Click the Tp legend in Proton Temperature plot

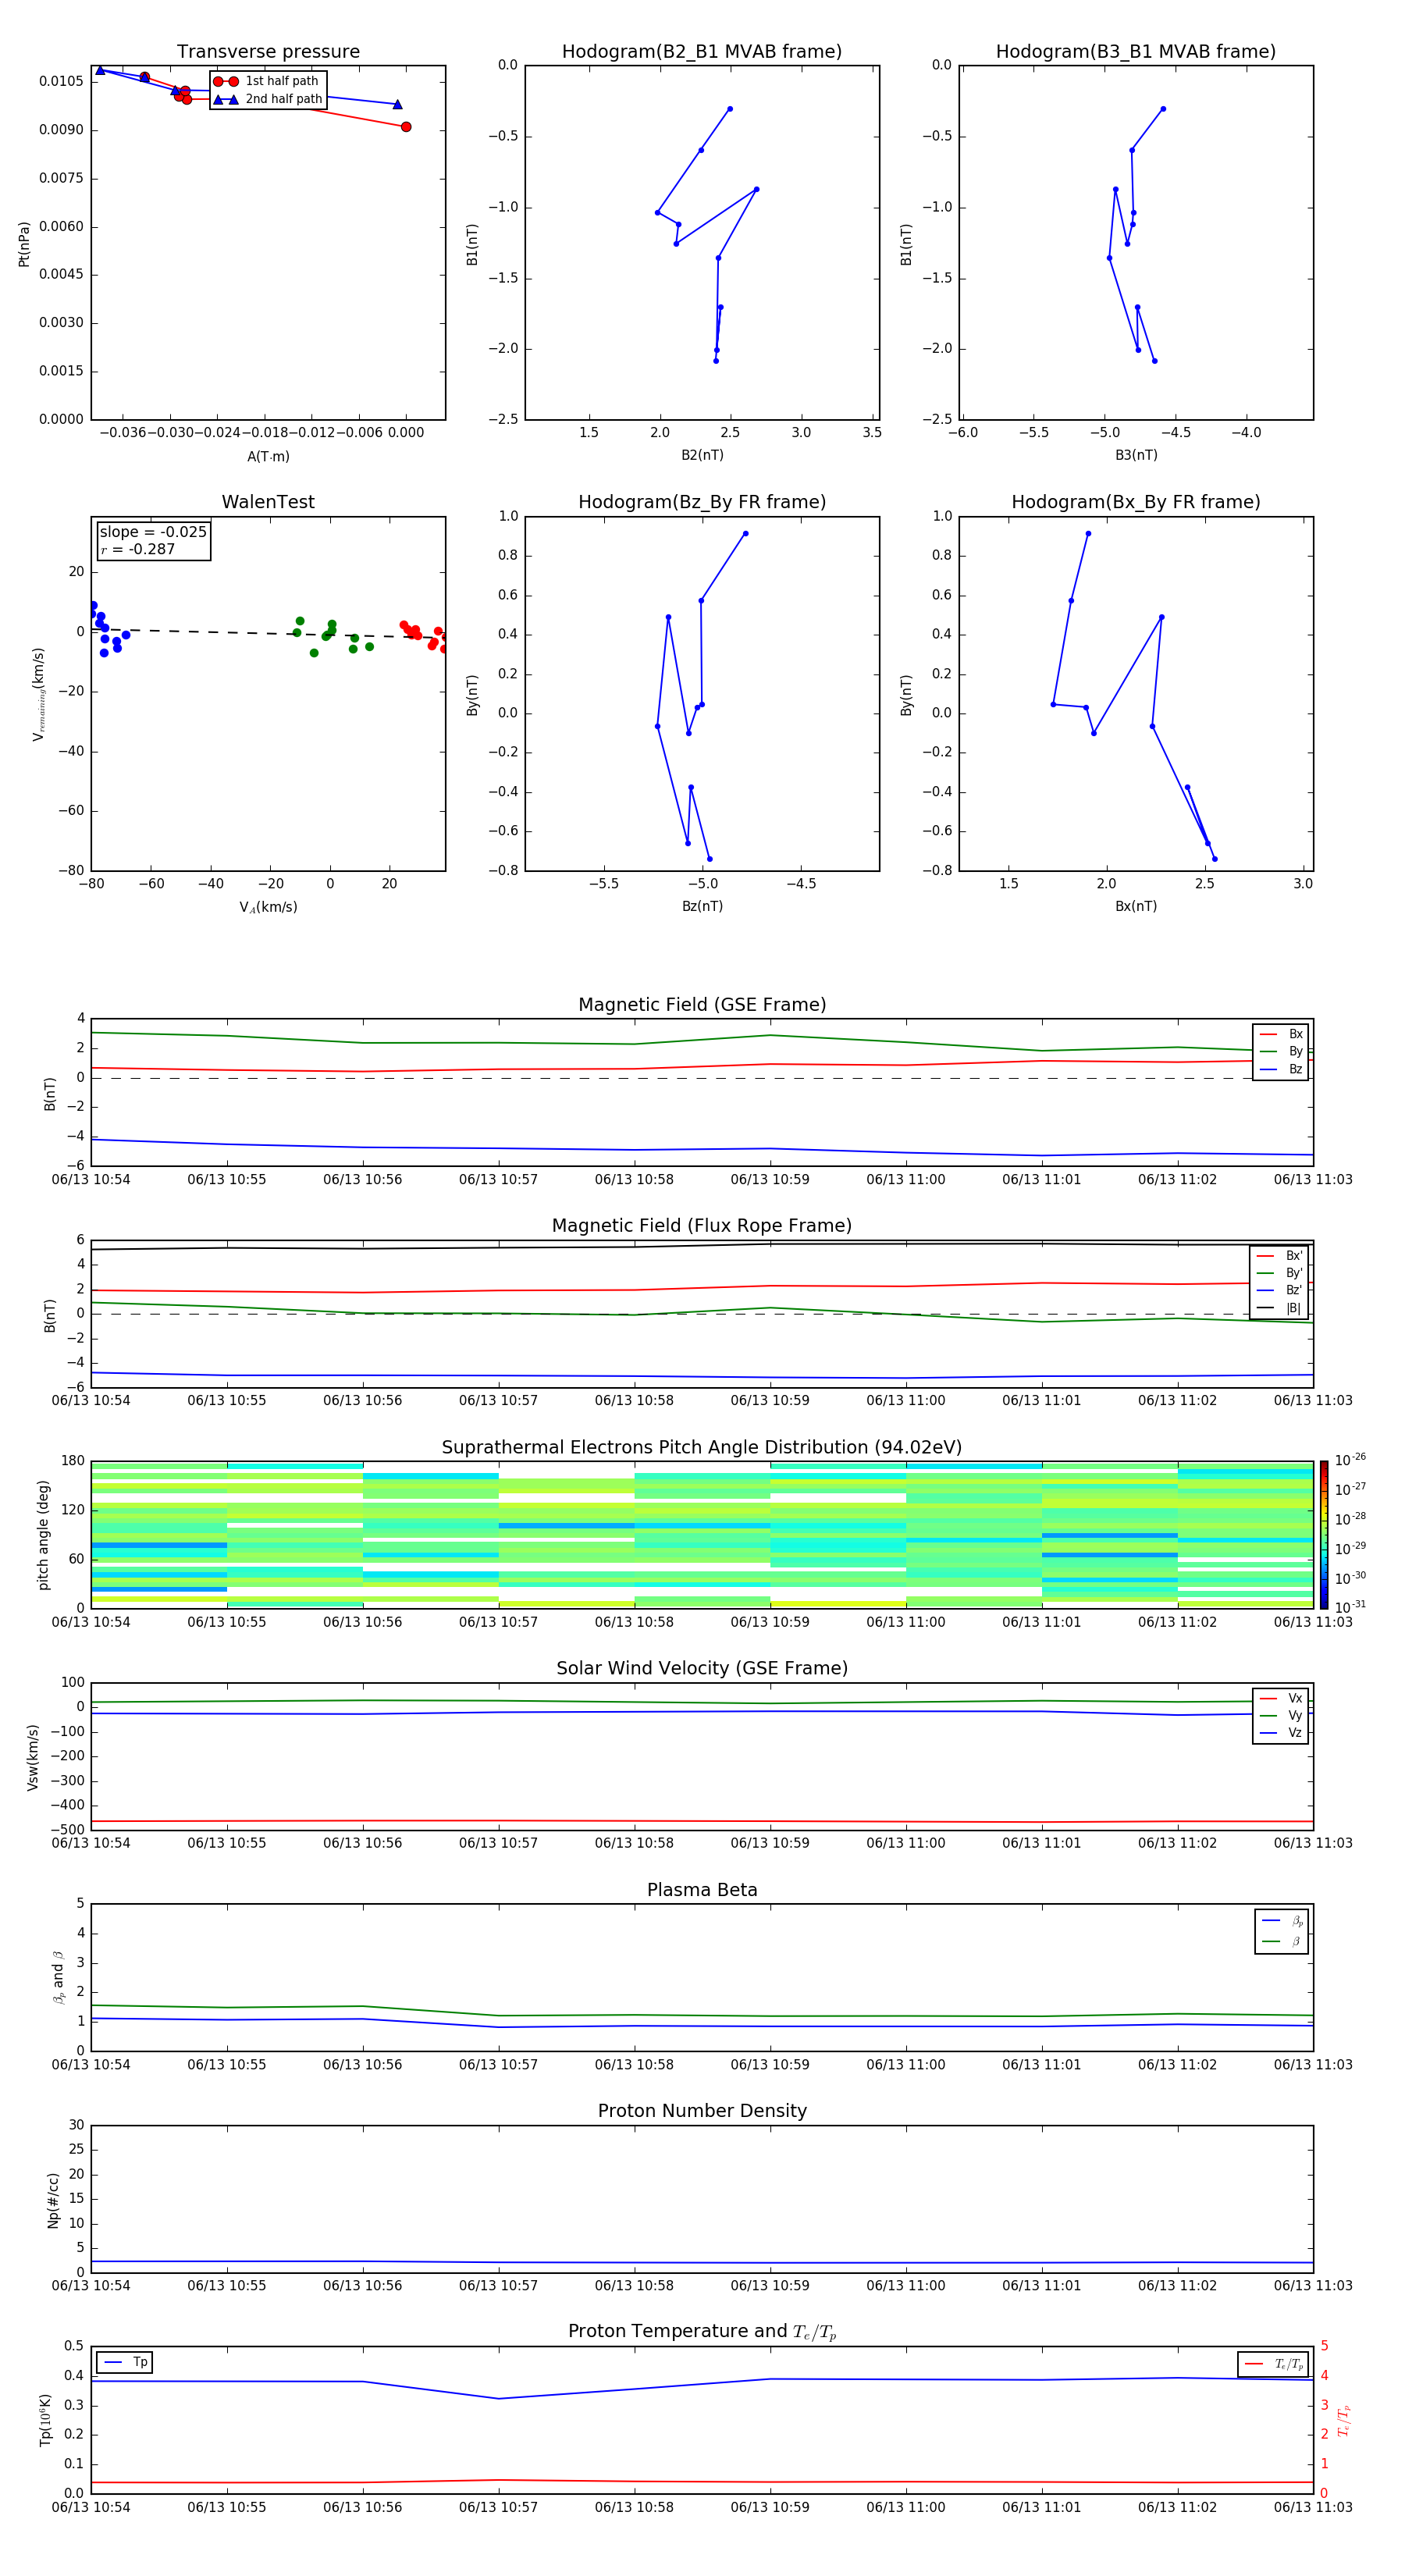125,2362
